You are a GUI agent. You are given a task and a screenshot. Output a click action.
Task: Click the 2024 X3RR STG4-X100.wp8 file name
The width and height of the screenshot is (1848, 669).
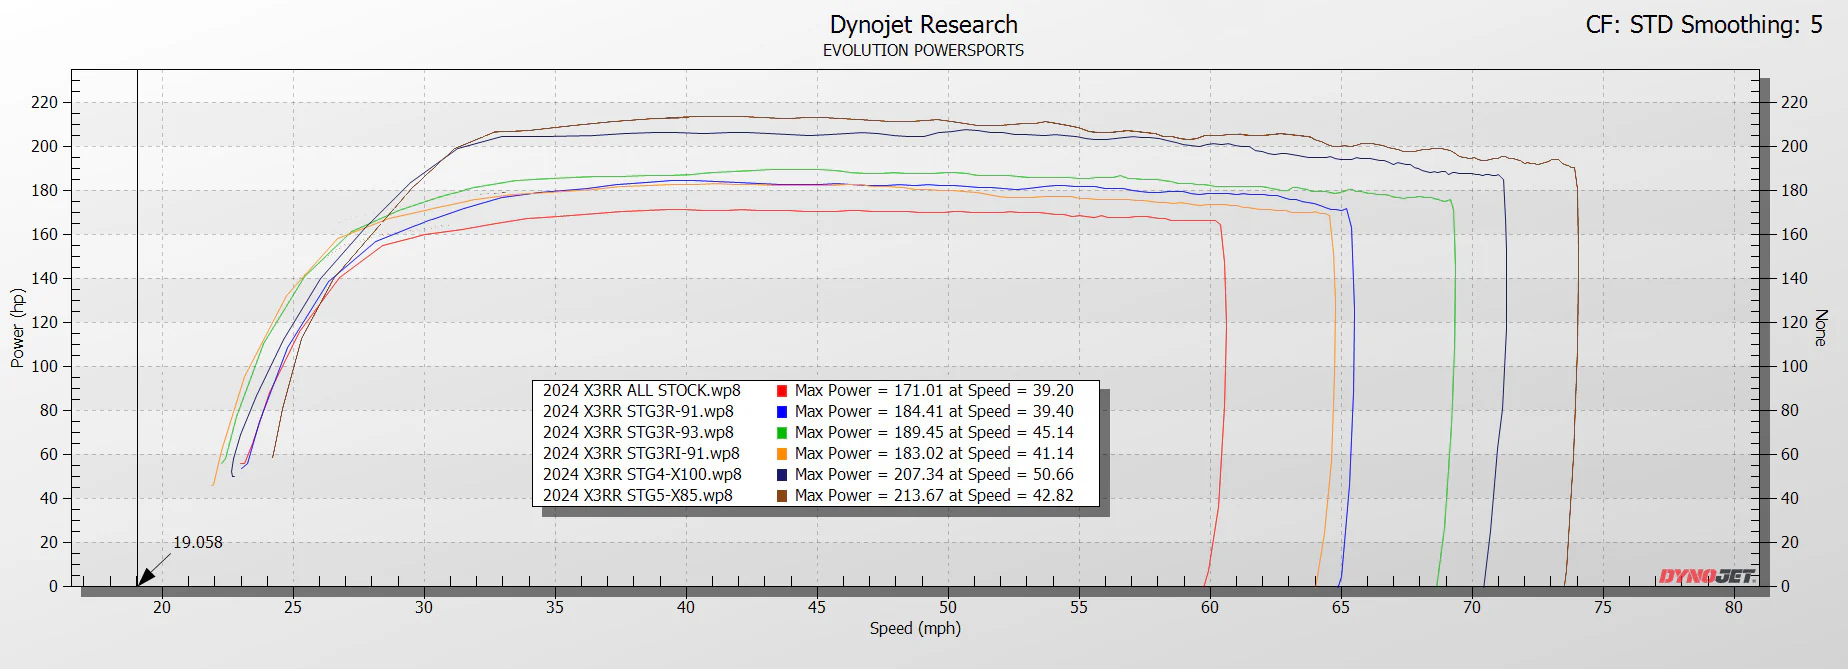[642, 475]
